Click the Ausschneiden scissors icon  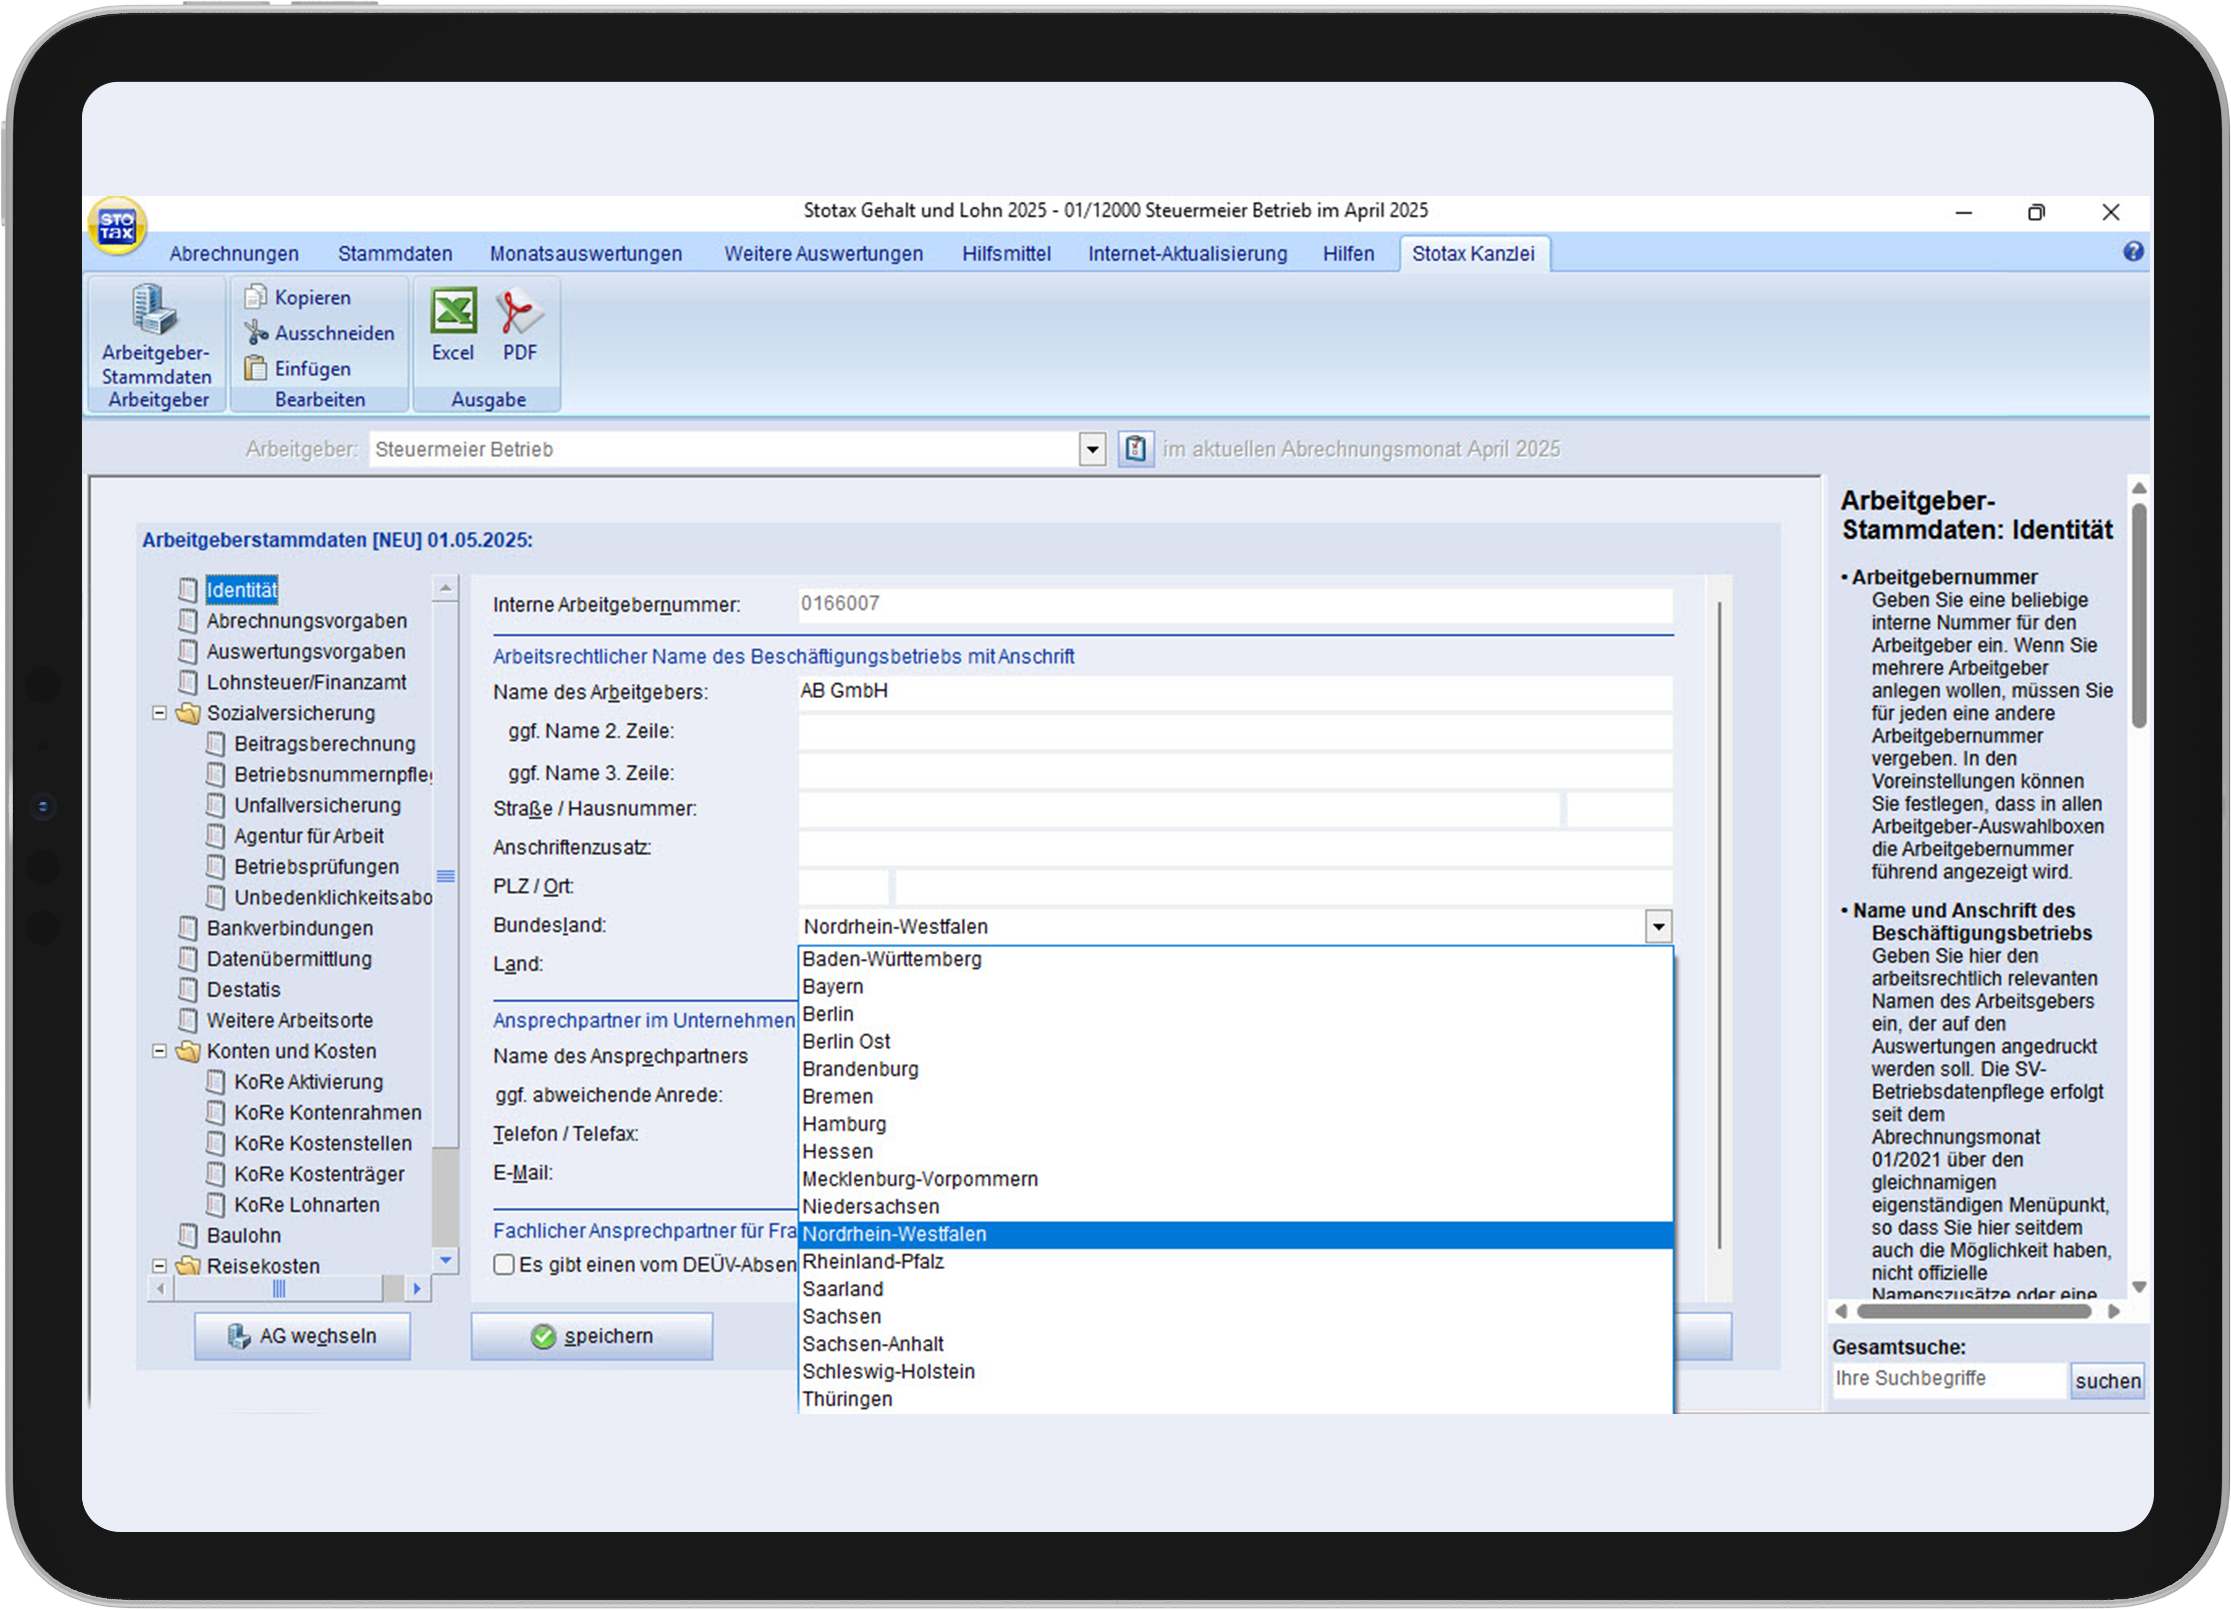coord(255,333)
